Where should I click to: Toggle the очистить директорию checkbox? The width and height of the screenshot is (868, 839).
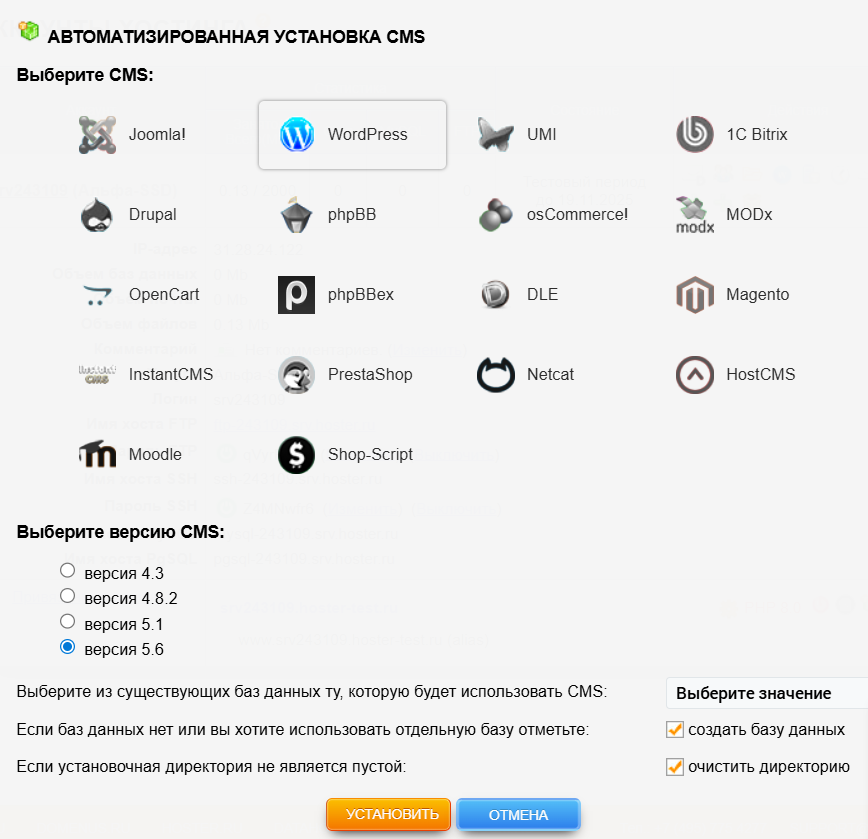click(x=675, y=767)
